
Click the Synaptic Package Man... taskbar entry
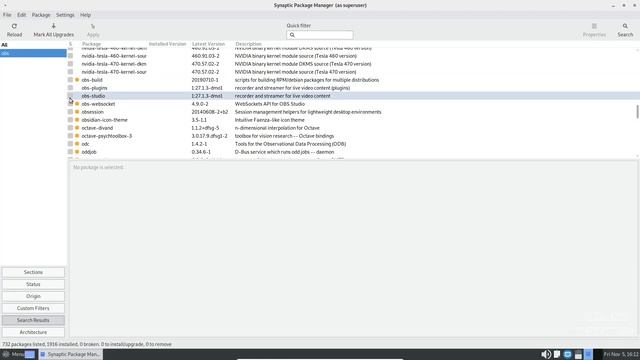coord(70,354)
